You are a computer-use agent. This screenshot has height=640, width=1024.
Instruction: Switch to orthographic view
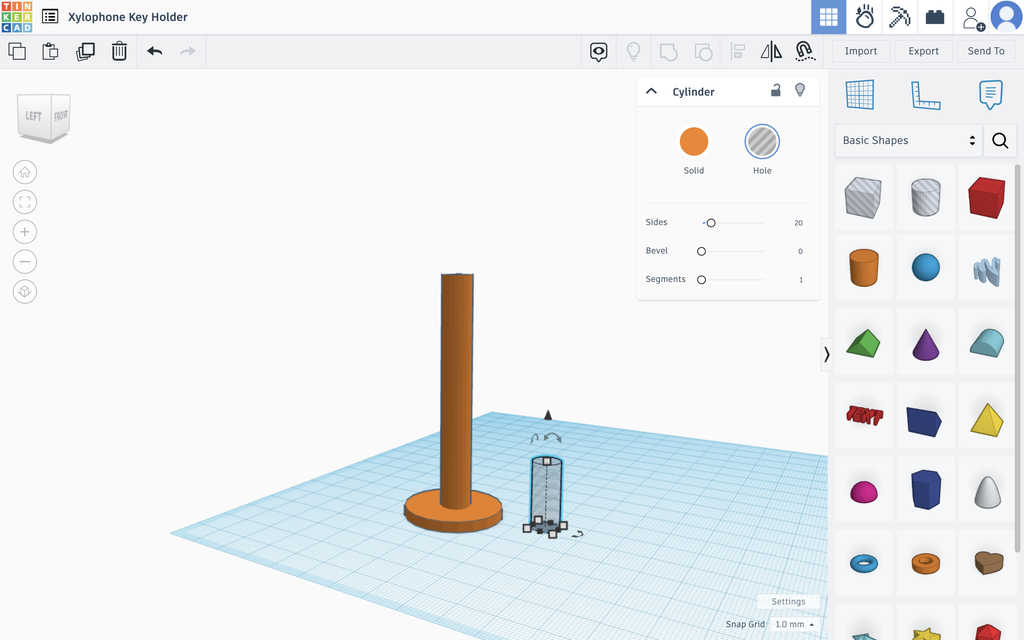25,291
